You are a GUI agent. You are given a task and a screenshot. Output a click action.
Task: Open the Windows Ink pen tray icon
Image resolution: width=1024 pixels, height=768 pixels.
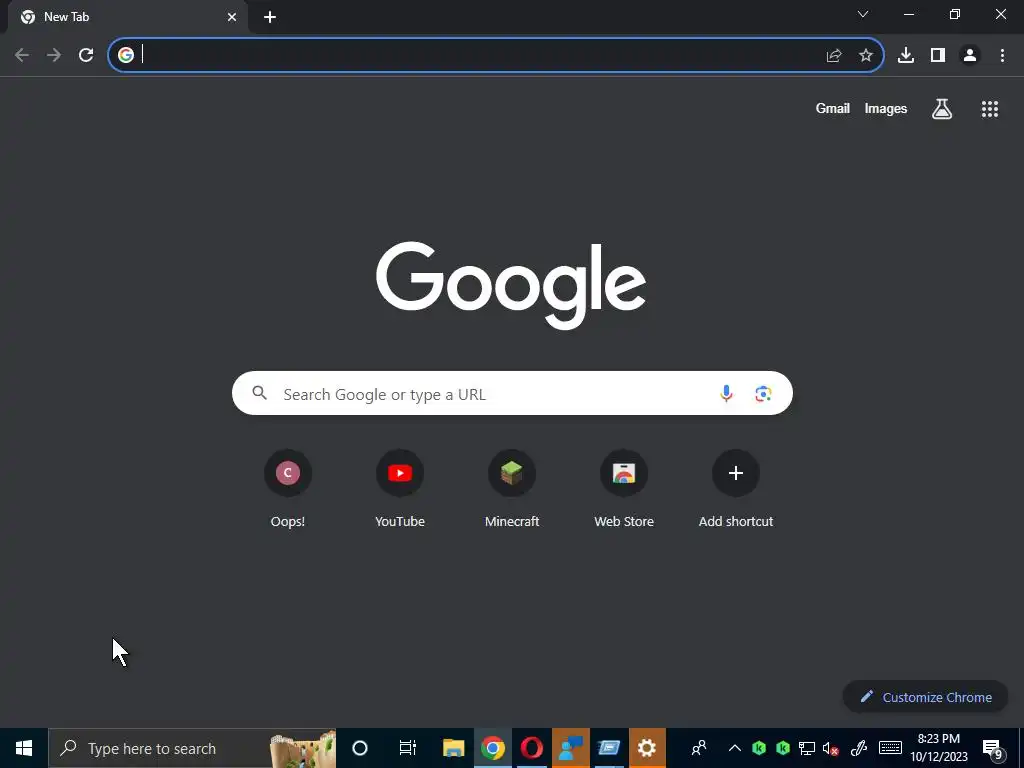pyautogui.click(x=859, y=748)
